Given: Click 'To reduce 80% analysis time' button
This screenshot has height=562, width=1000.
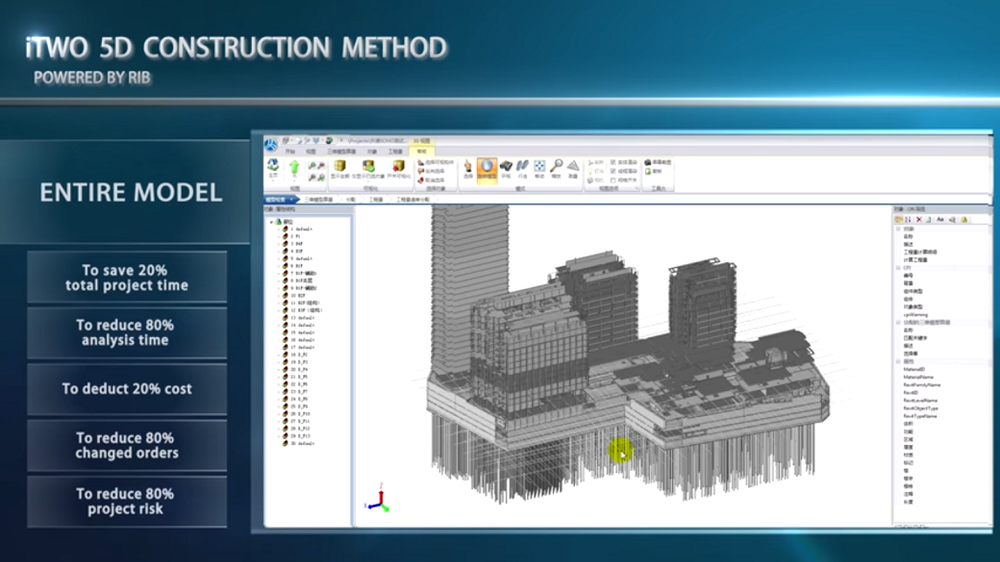Looking at the screenshot, I should coord(127,332).
